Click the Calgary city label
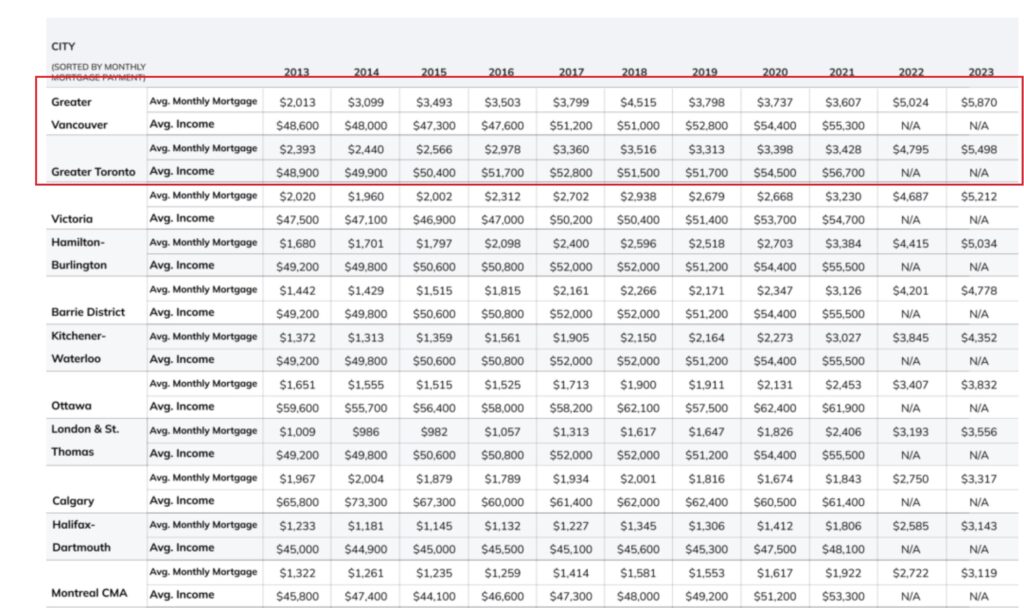Image resolution: width=1024 pixels, height=608 pixels. tap(73, 500)
